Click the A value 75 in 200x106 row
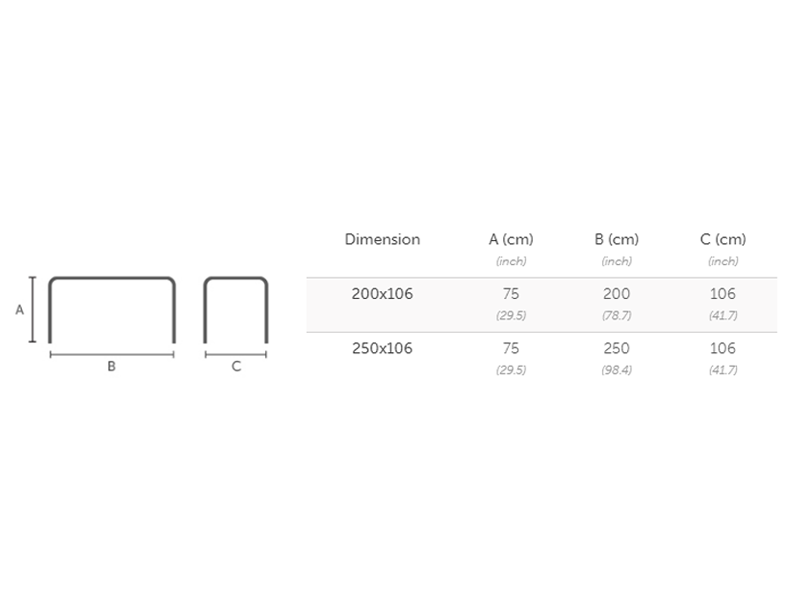 [511, 294]
